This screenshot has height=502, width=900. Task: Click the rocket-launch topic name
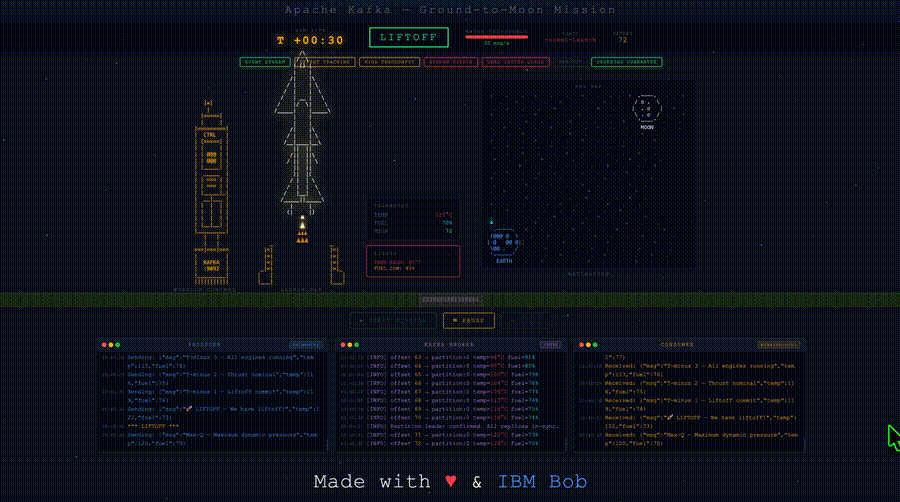pyautogui.click(x=571, y=40)
